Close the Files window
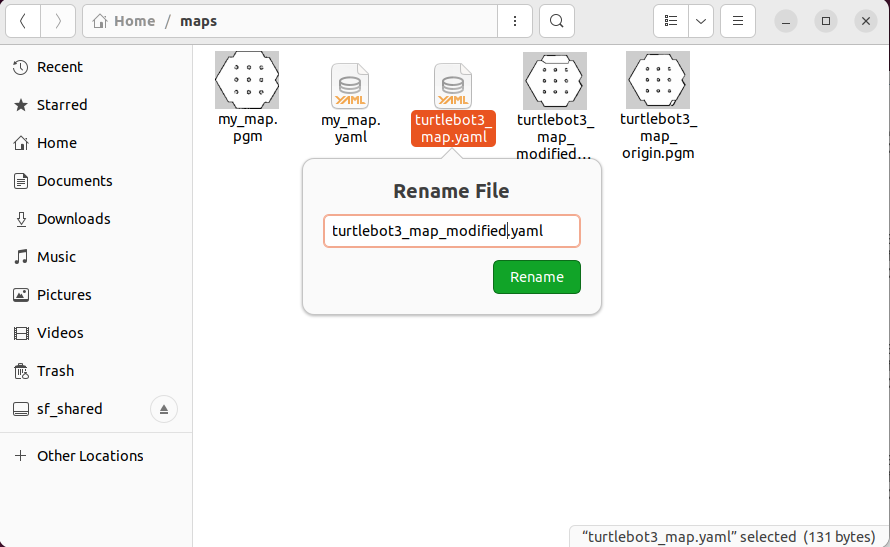890x547 pixels. point(866,21)
